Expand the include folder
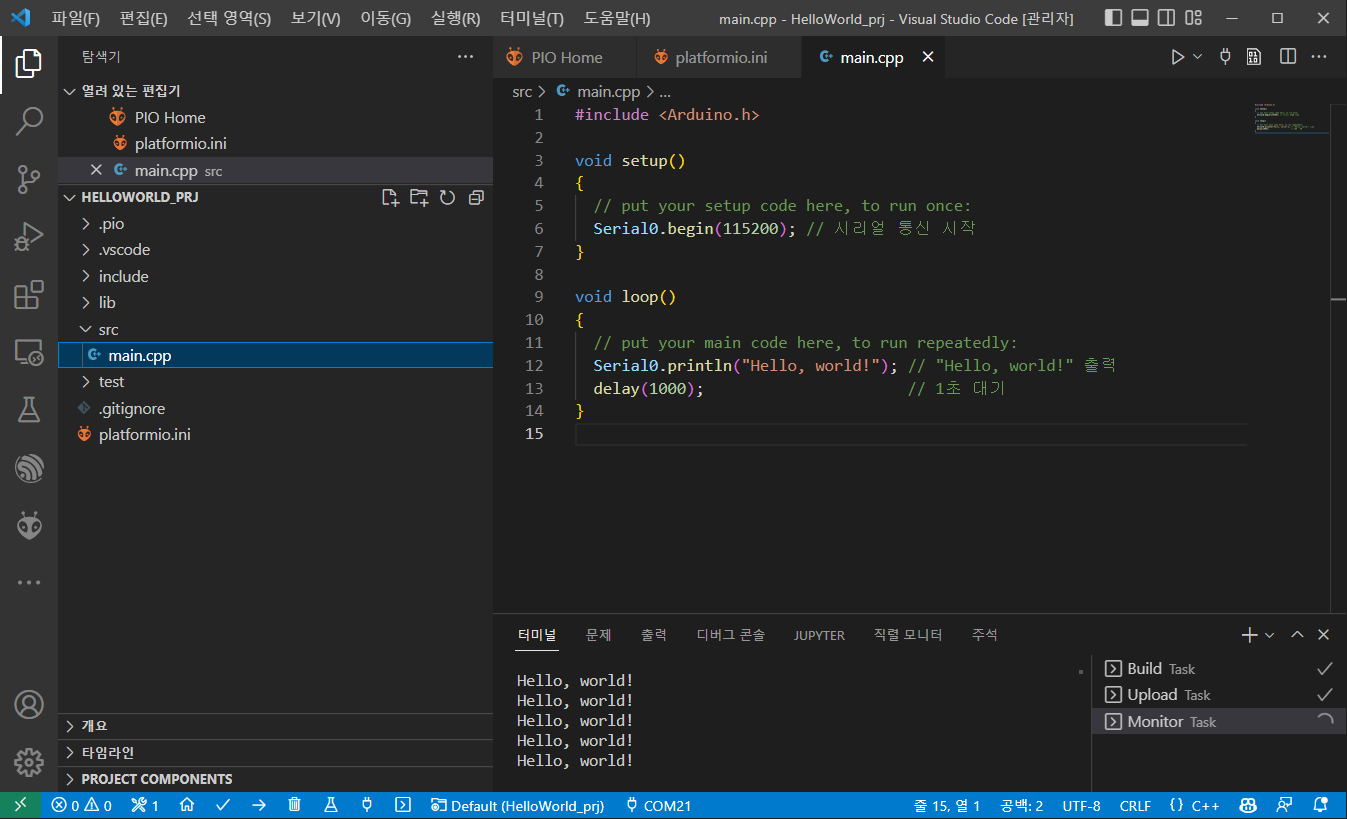This screenshot has height=819, width=1347. [276, 276]
